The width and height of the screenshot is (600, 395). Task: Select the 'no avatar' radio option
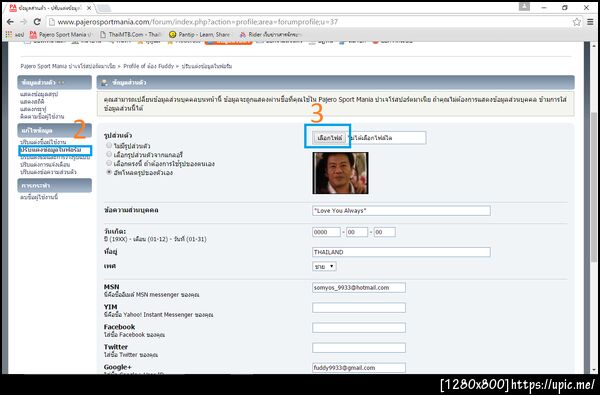(x=109, y=145)
